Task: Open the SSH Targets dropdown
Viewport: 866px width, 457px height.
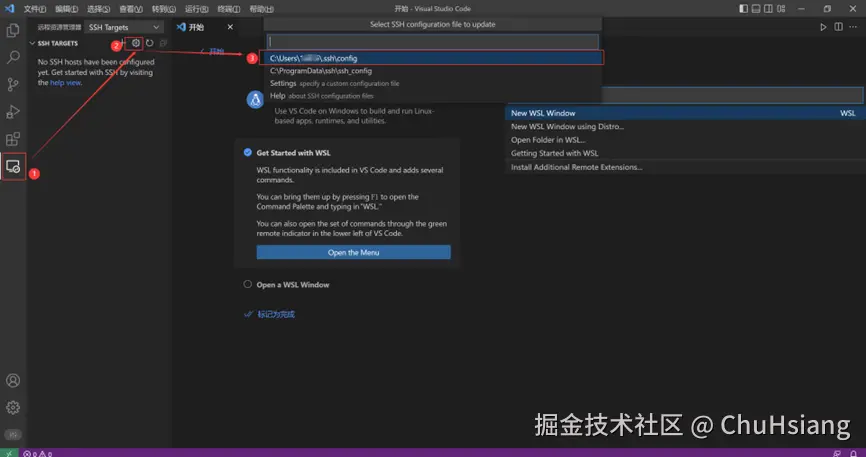Action: click(123, 27)
